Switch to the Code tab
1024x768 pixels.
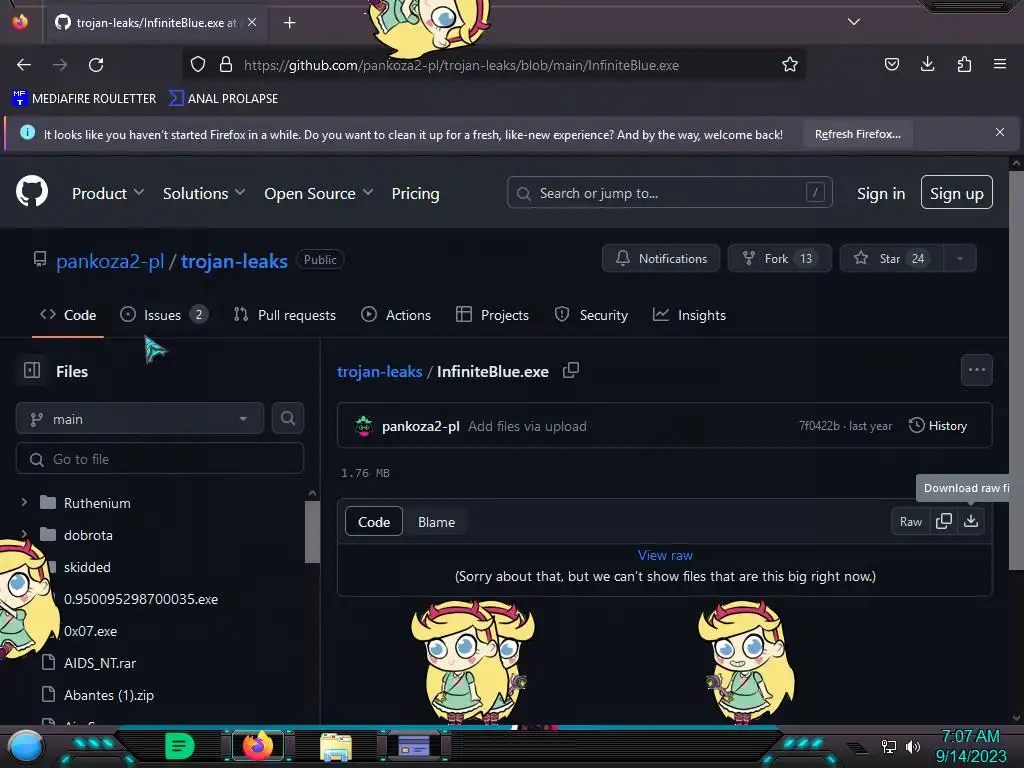68,315
